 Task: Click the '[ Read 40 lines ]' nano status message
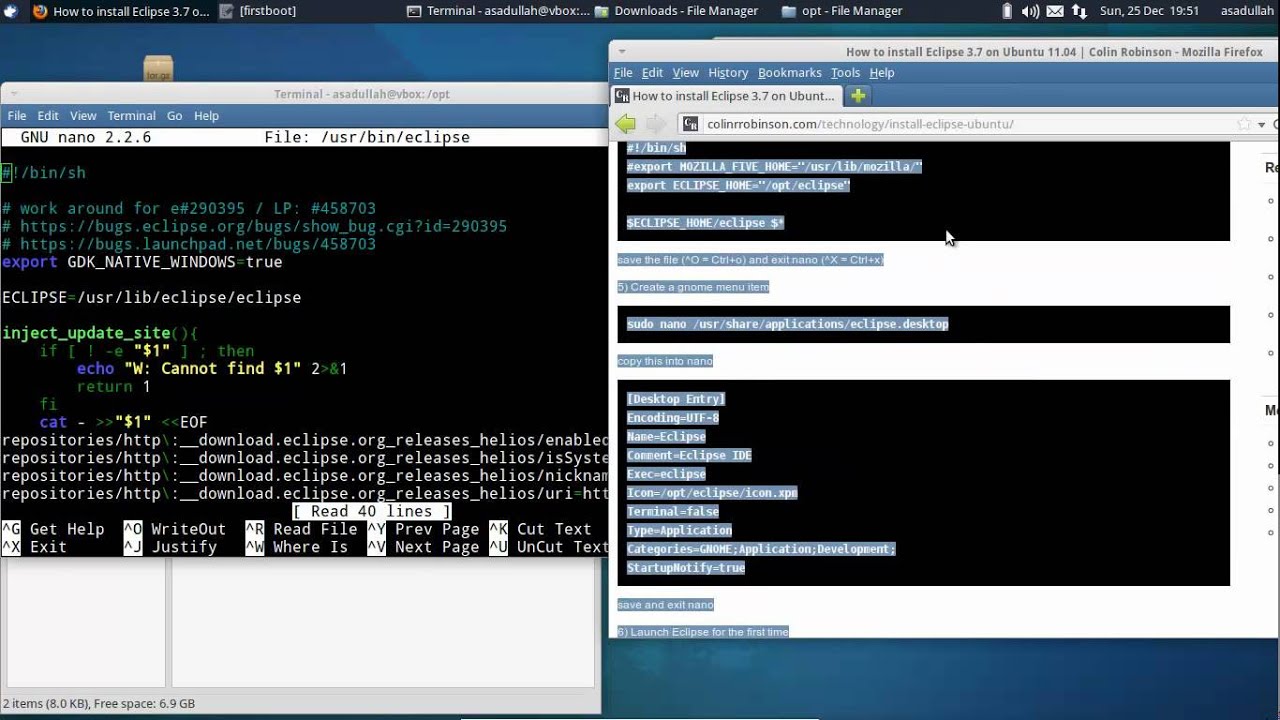(x=372, y=511)
